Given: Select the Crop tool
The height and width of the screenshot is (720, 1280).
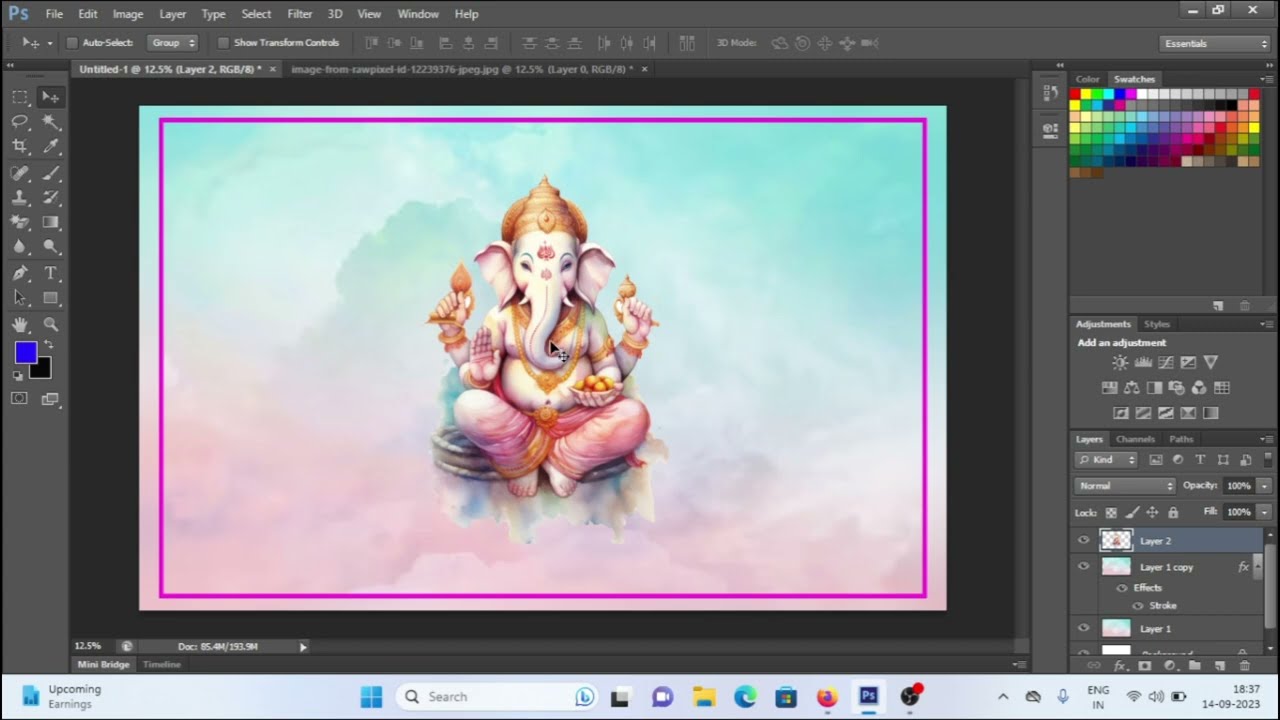Looking at the screenshot, I should coord(20,147).
